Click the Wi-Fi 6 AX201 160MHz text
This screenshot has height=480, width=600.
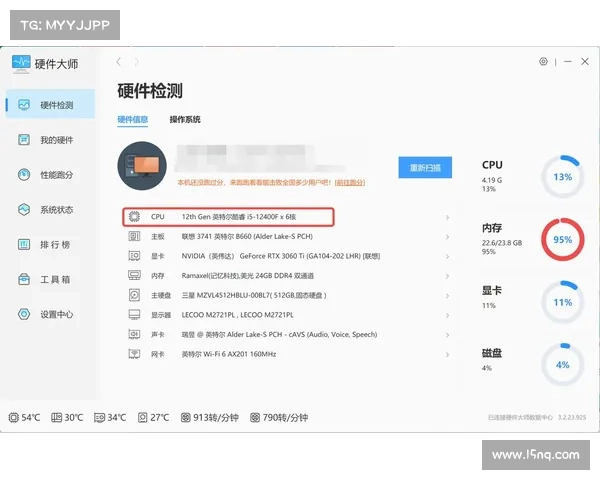229,354
